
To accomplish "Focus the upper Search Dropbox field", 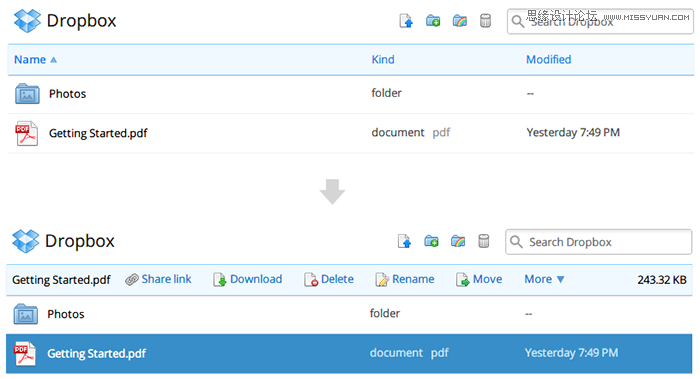I will click(x=600, y=21).
